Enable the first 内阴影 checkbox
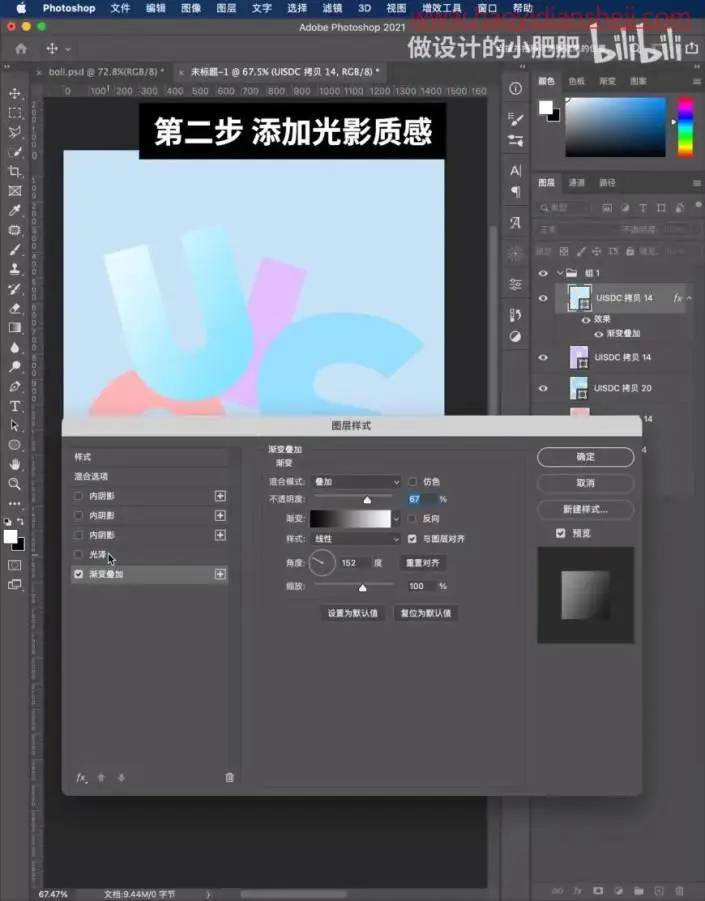 coord(79,496)
